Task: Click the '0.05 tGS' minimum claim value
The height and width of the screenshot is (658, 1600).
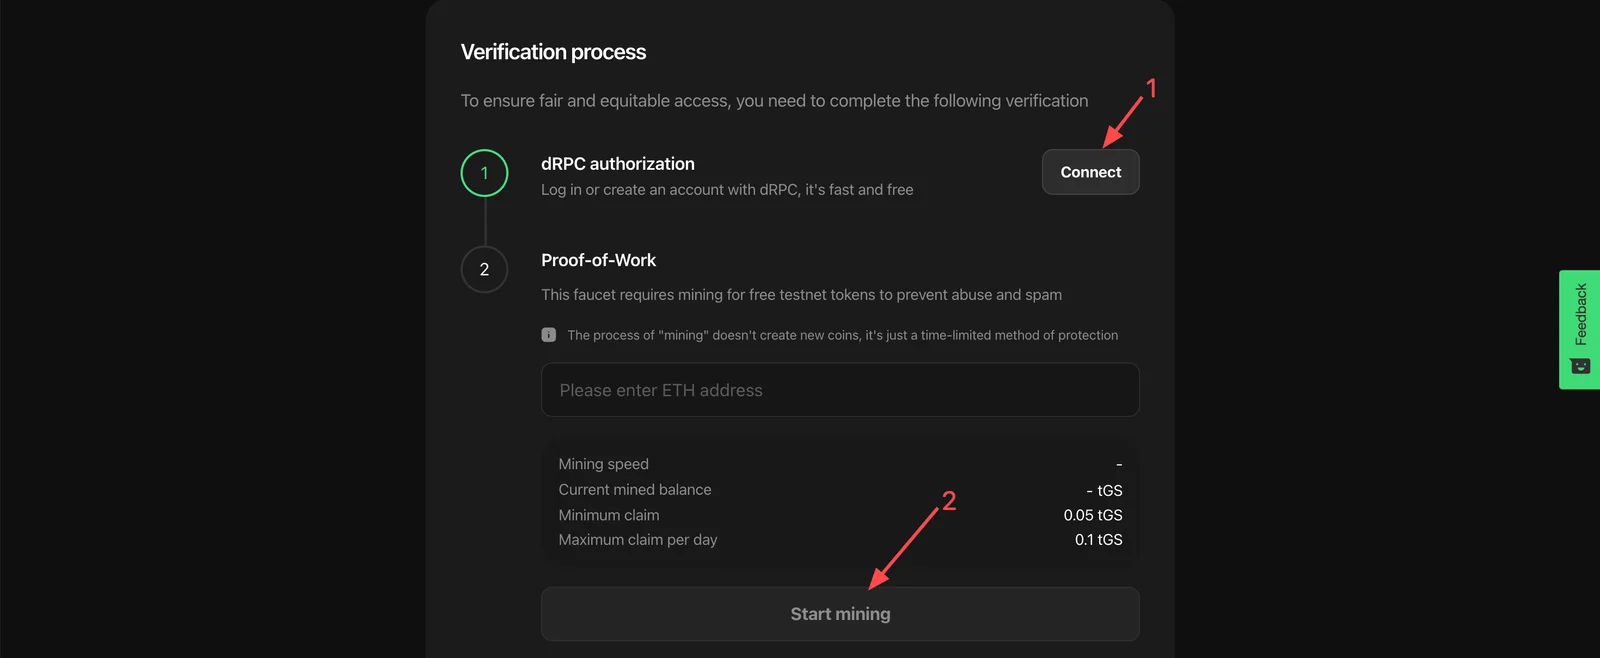Action: (1093, 515)
